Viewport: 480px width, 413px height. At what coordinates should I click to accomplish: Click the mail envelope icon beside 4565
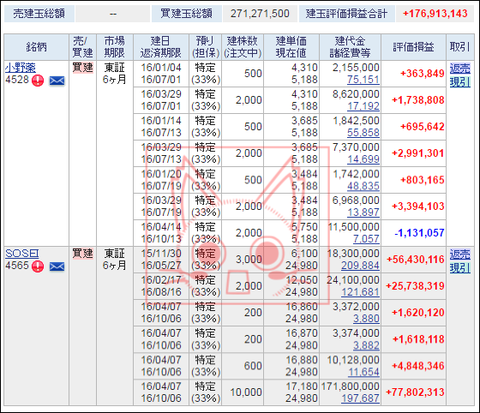pos(57,266)
